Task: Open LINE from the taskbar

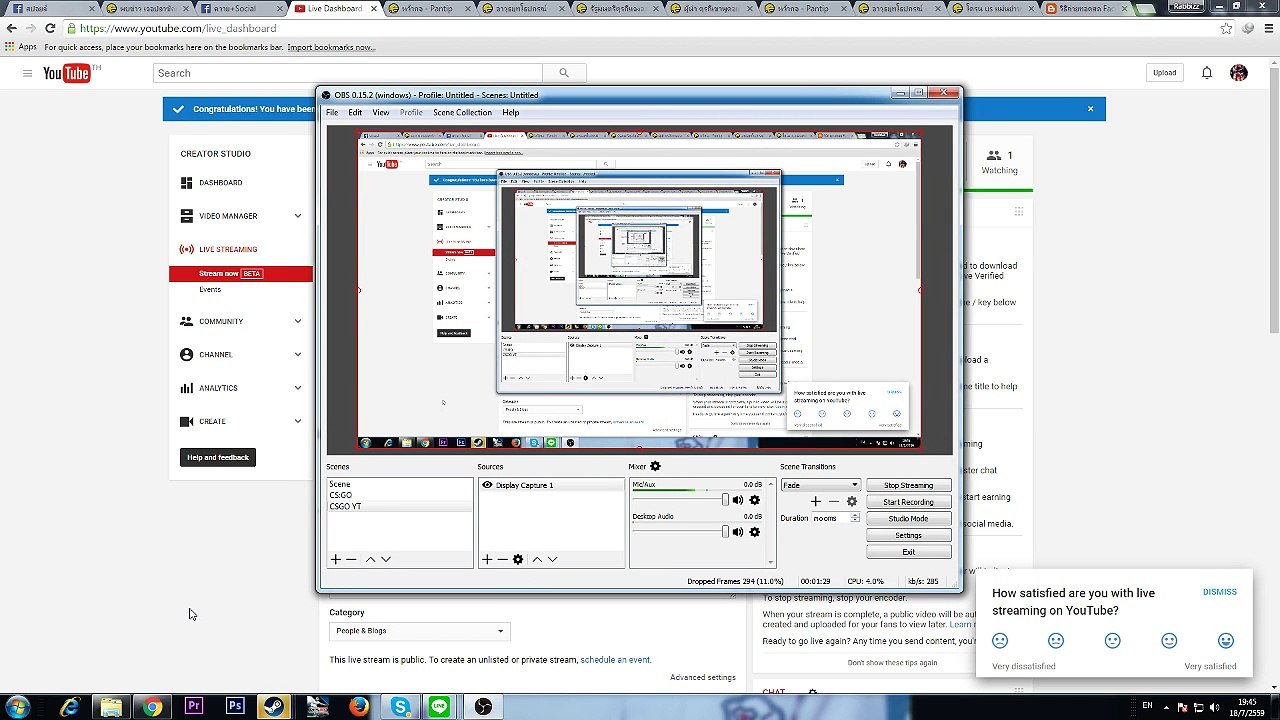Action: pos(440,707)
